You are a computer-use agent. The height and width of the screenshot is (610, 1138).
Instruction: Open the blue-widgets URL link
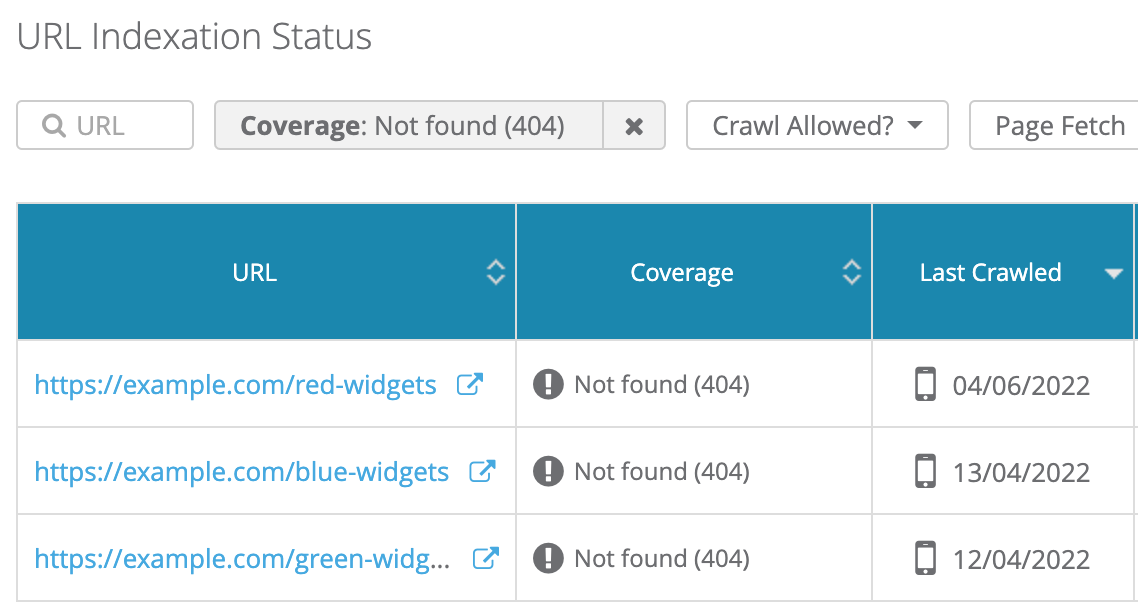click(x=241, y=472)
